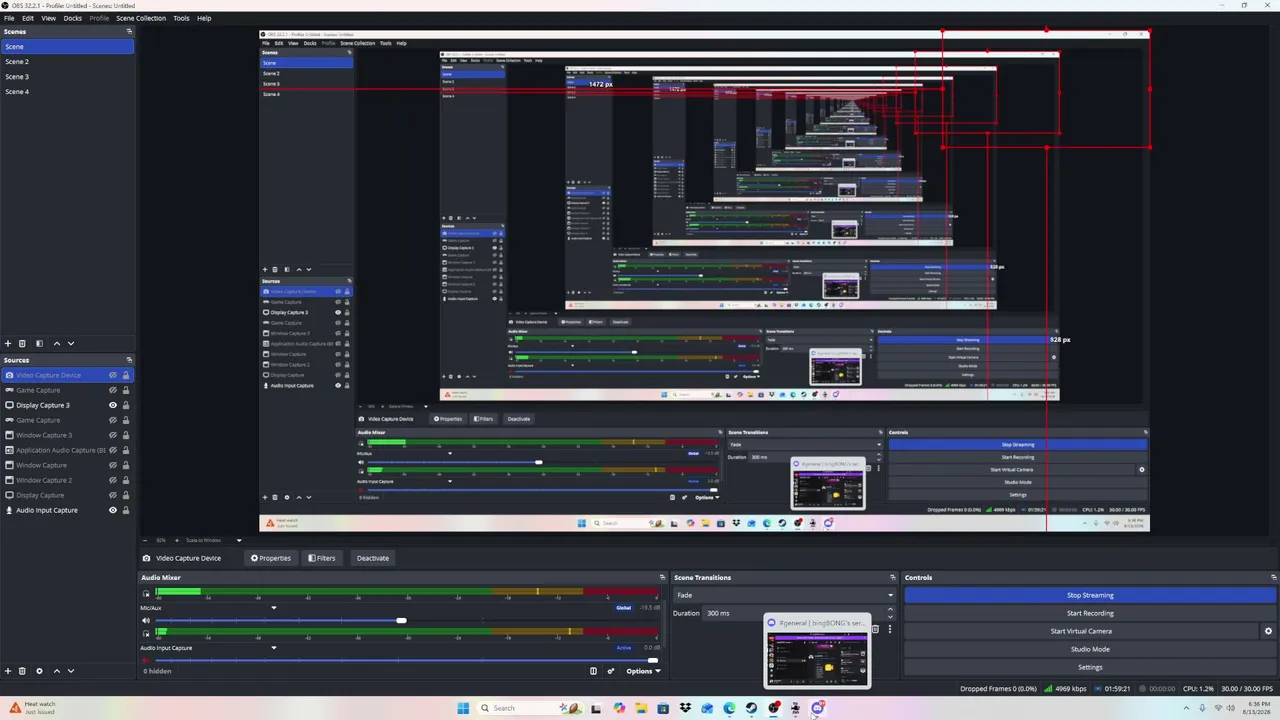This screenshot has height=720, width=1280.
Task: Adjust the Audio Input Capture volume slider
Action: point(653,660)
